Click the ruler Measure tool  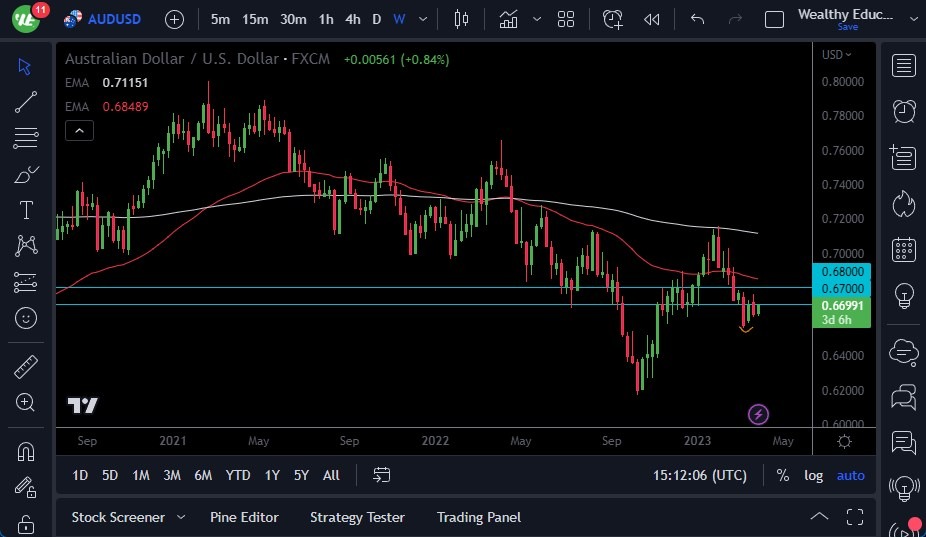tap(26, 367)
